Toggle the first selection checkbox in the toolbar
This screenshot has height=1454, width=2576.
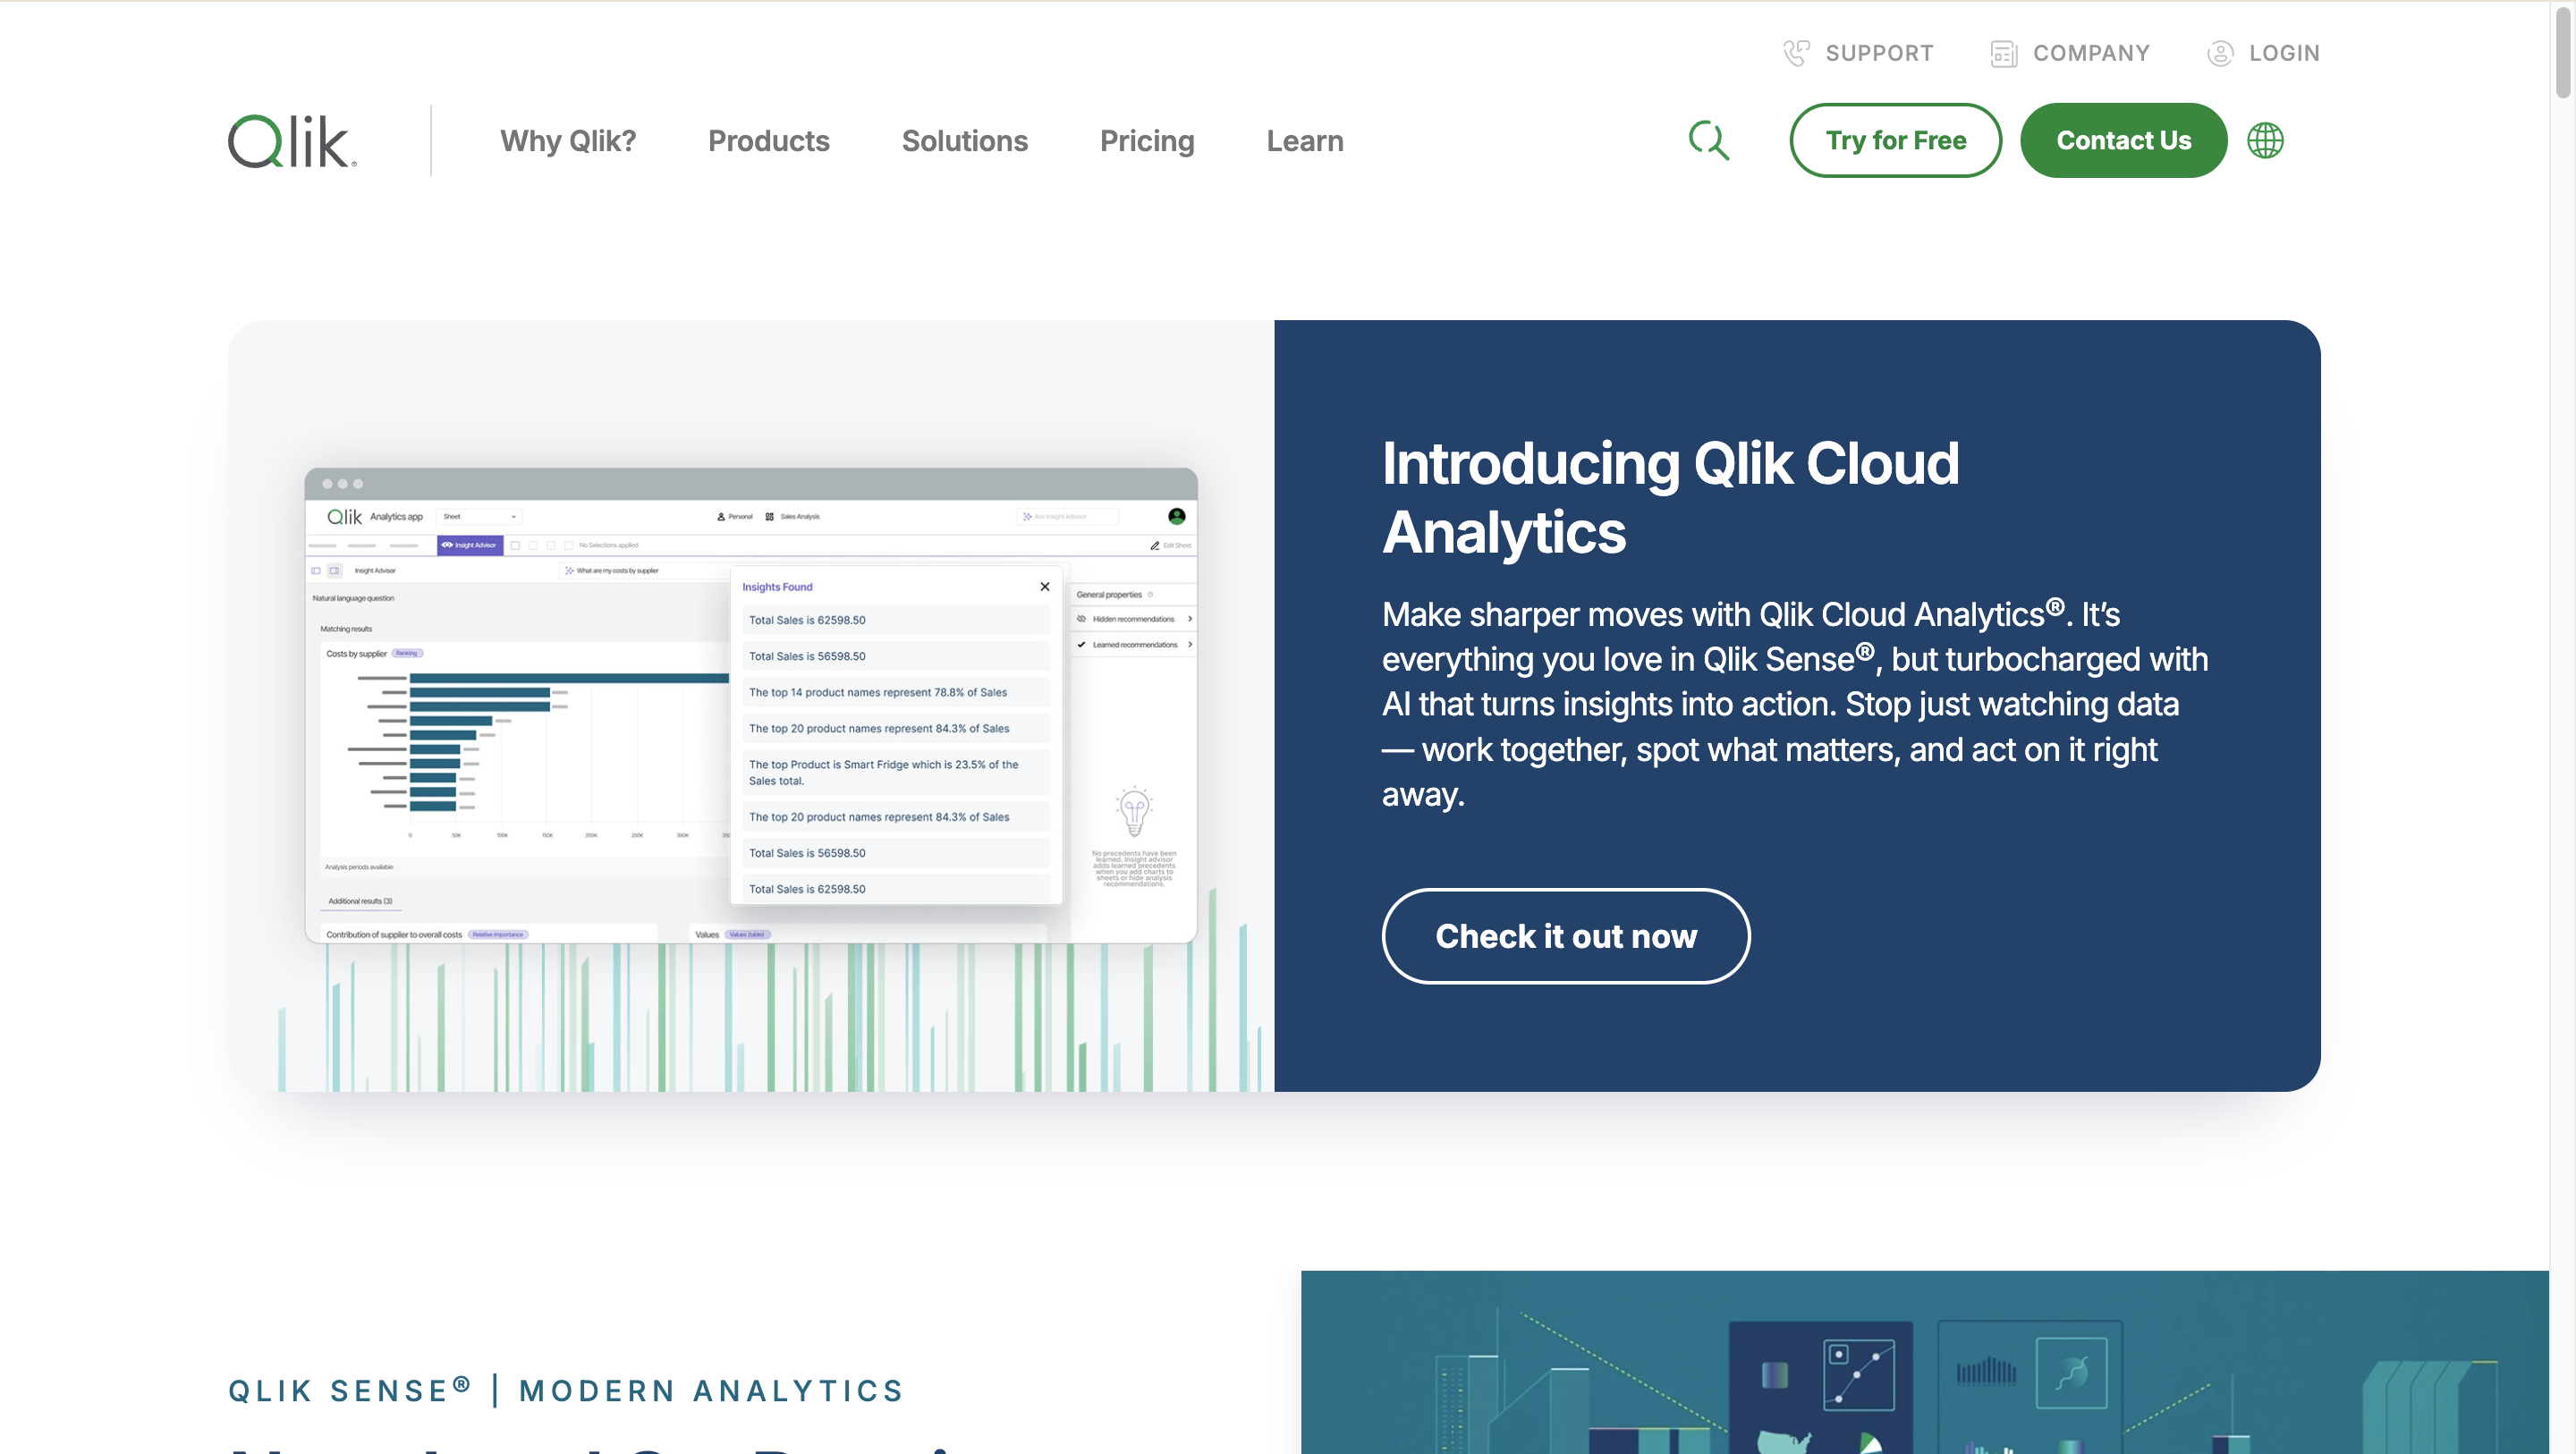(x=515, y=545)
